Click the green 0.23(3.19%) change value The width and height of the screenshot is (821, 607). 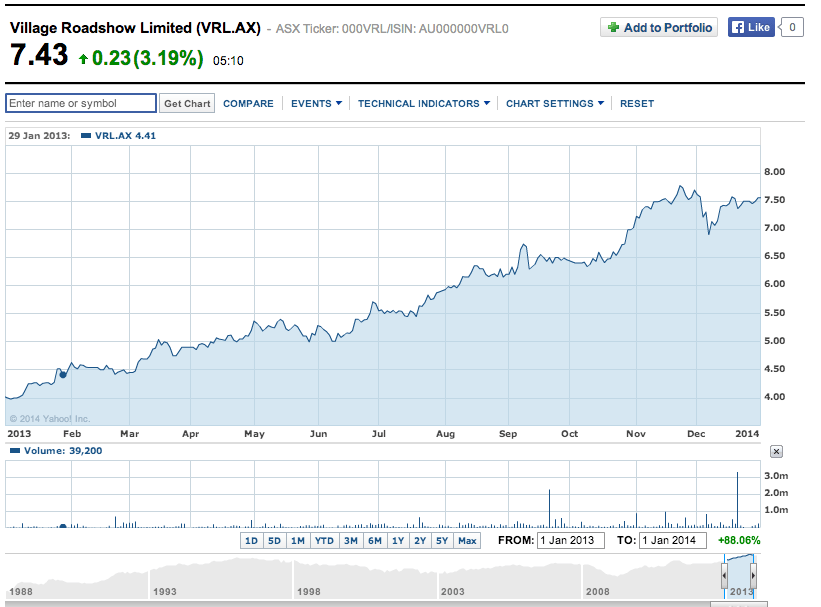[x=148, y=58]
